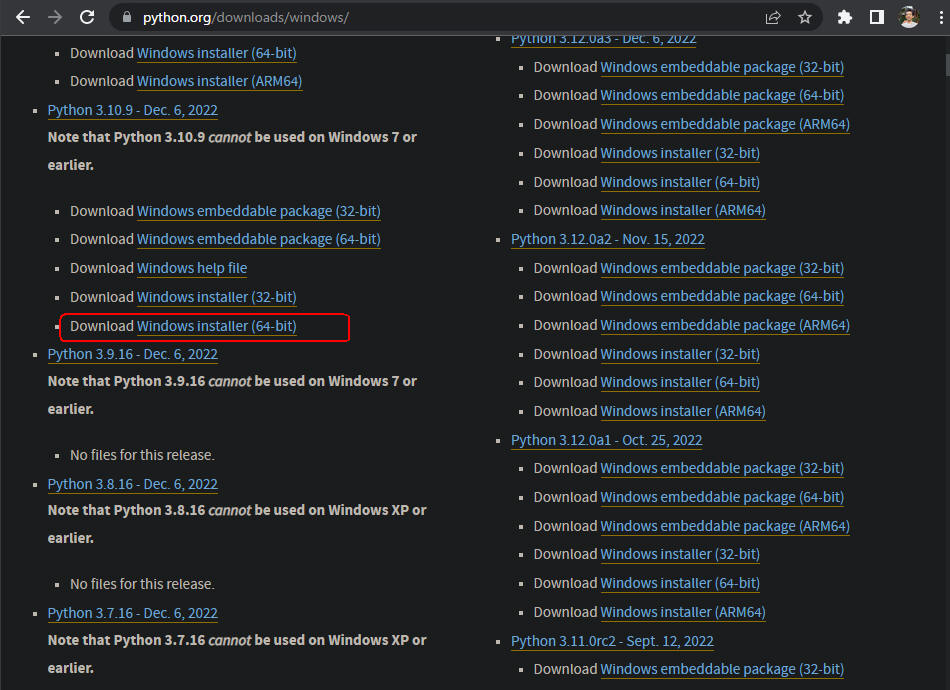
Task: Download Python 3.12.0a3 embeddable package (64-bit)
Action: (722, 95)
